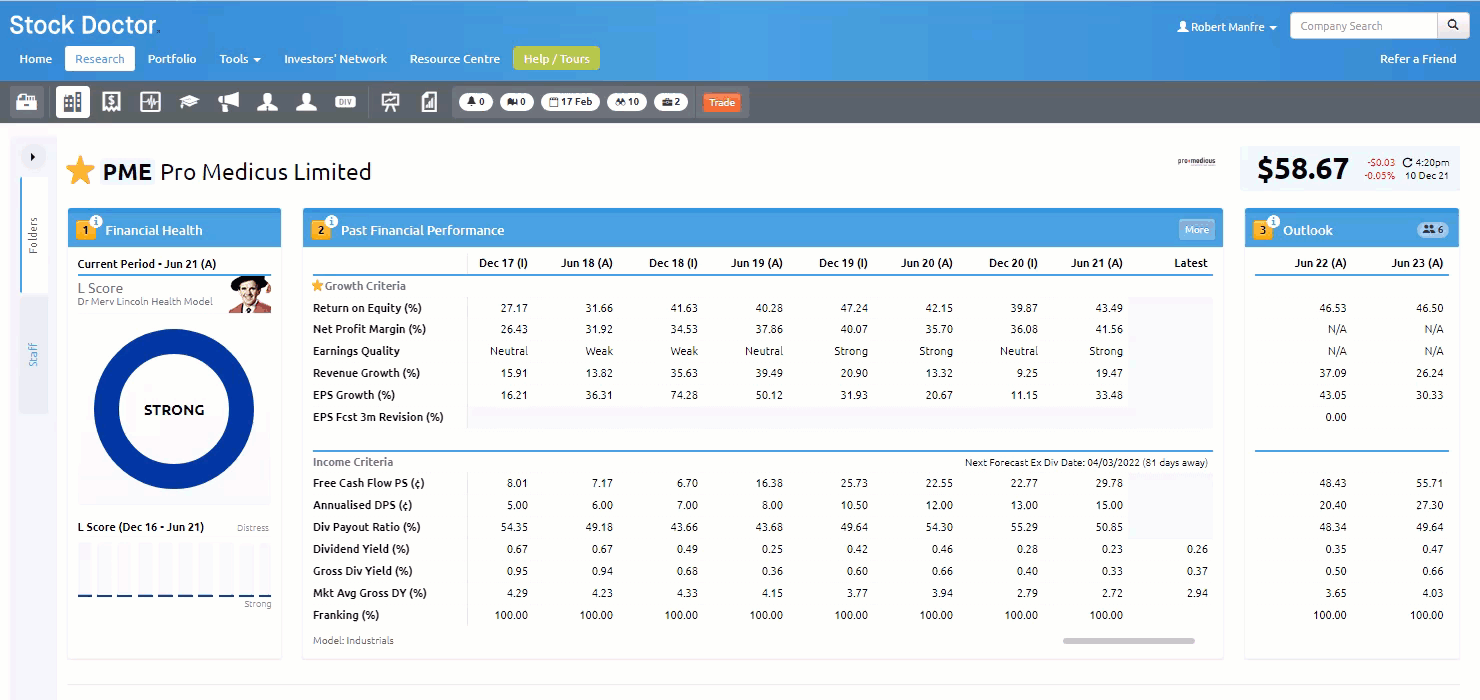Viewport: 1480px width, 700px height.
Task: Open Resource Centre navigation item
Action: [455, 59]
